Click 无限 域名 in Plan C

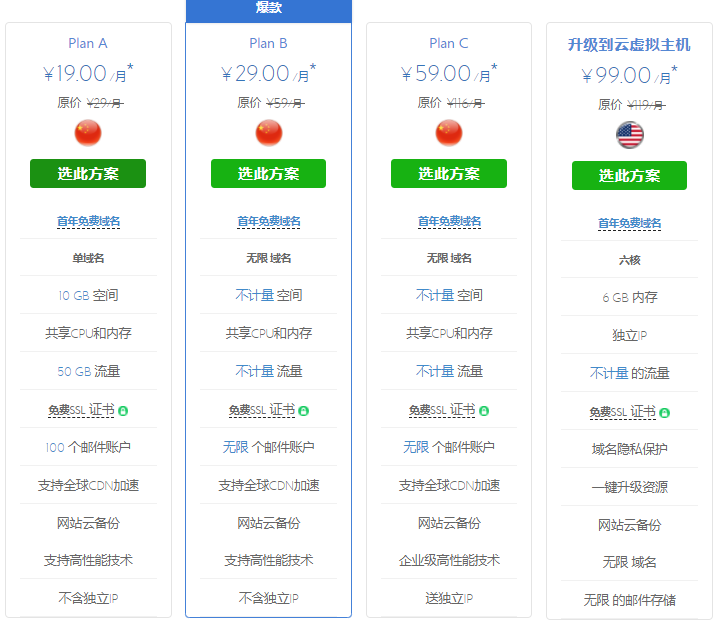(449, 259)
